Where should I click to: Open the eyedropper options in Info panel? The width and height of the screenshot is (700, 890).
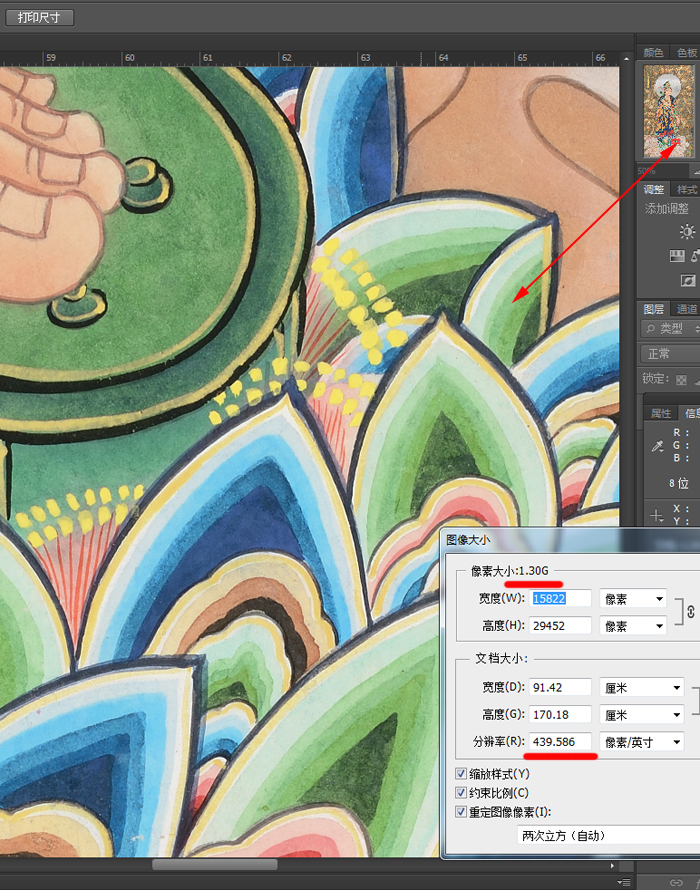[657, 446]
